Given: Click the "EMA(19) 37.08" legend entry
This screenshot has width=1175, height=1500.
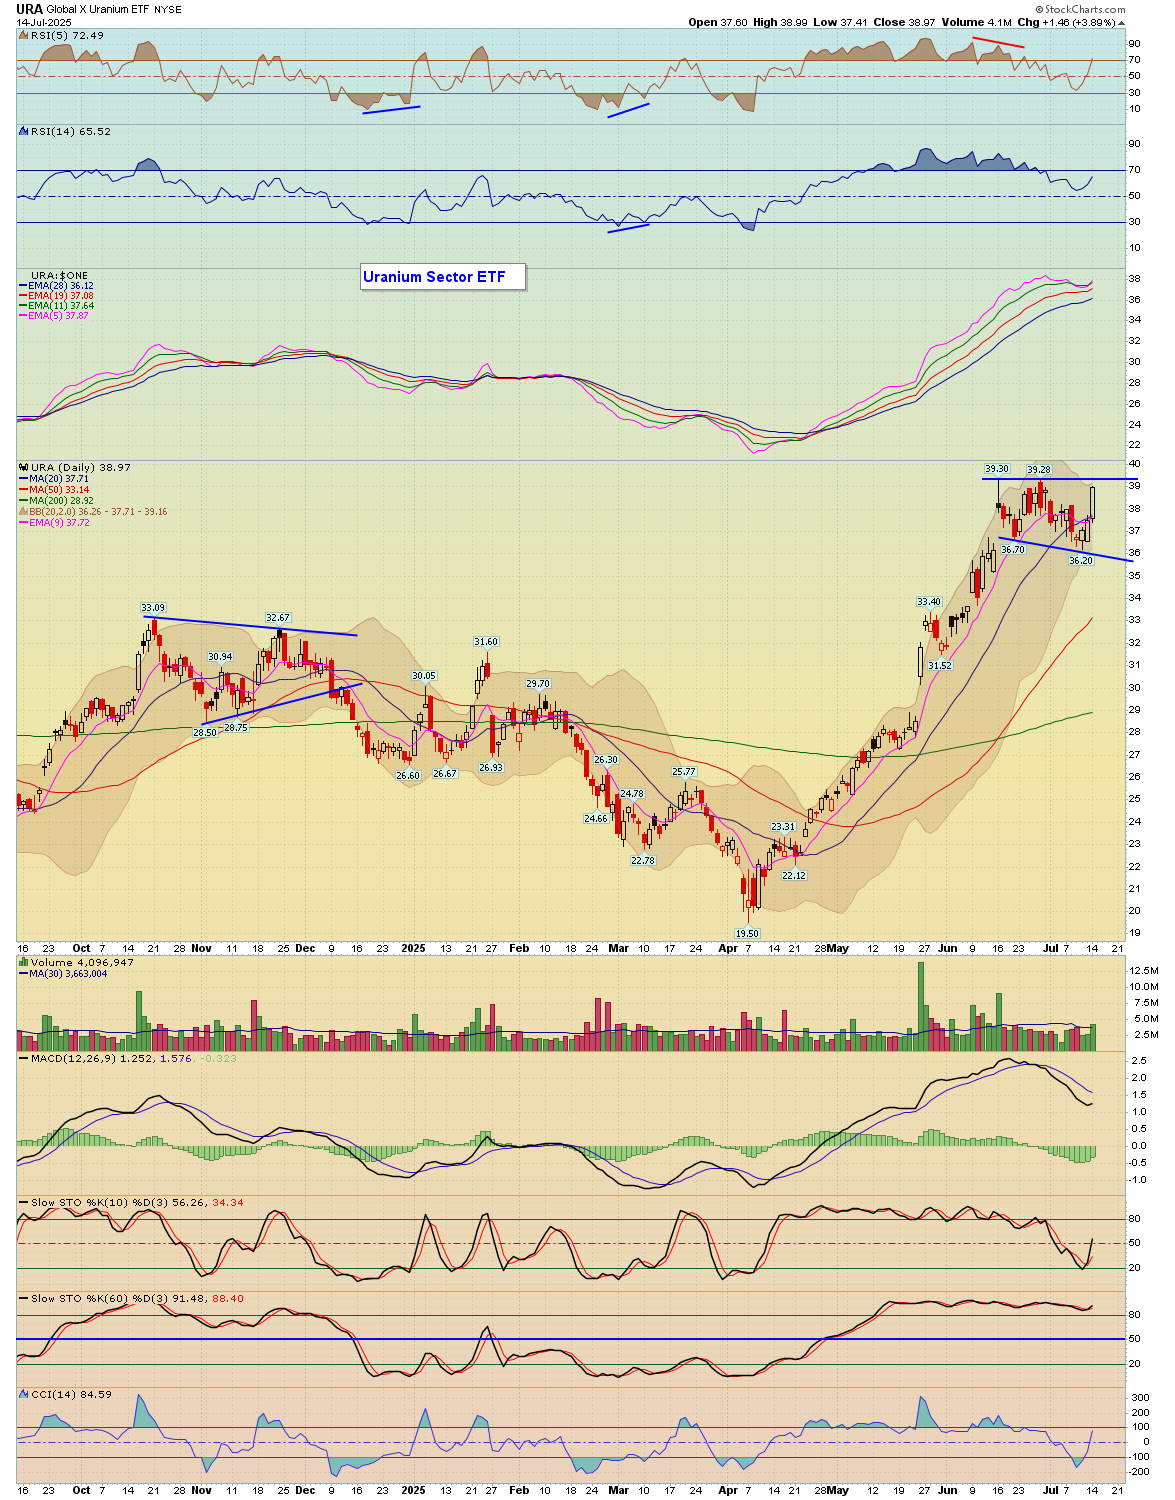Looking at the screenshot, I should [61, 296].
